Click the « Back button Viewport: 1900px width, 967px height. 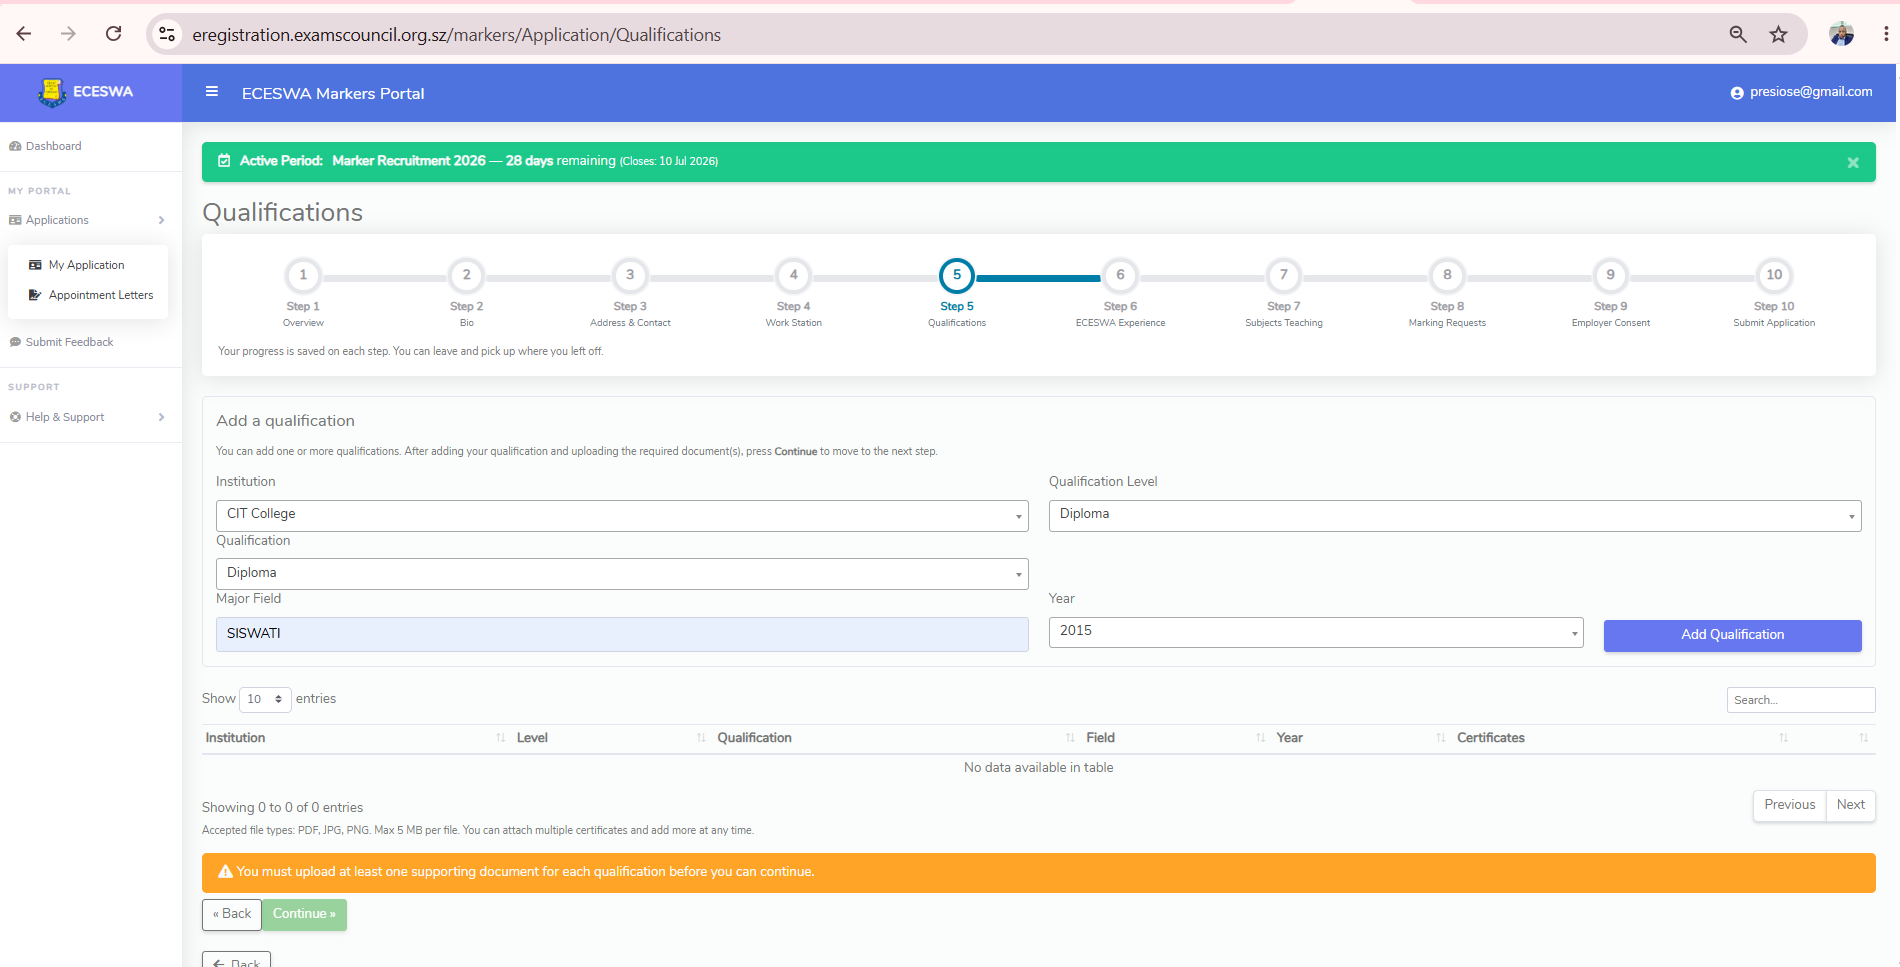(232, 914)
